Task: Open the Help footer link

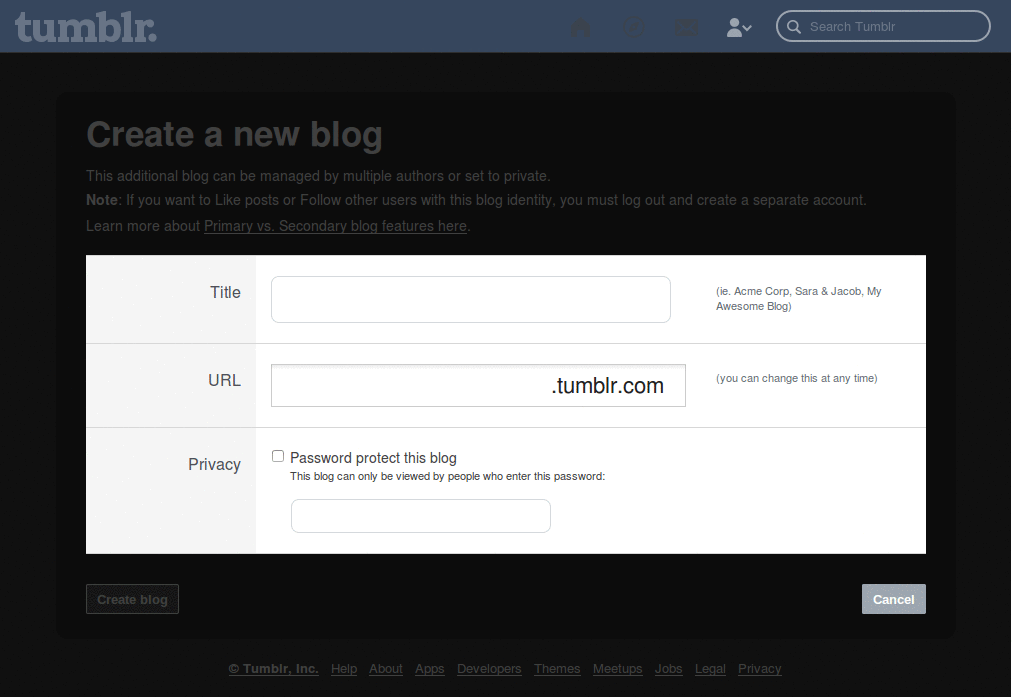Action: (344, 669)
